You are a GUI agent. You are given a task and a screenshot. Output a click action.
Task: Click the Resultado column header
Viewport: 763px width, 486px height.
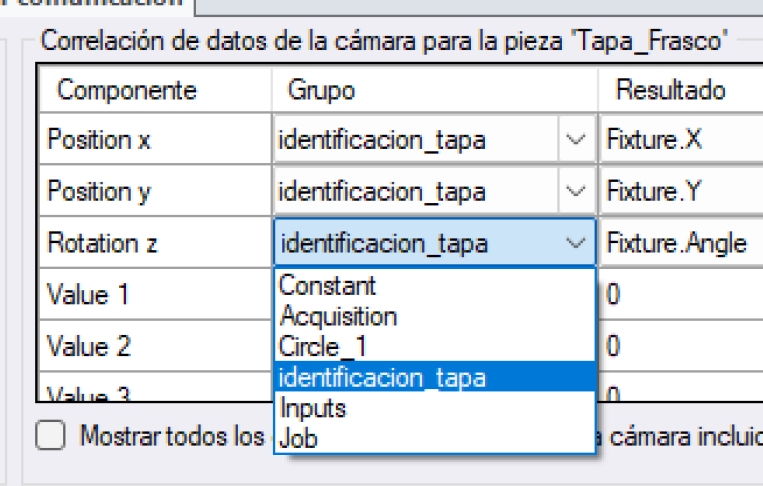tap(670, 90)
